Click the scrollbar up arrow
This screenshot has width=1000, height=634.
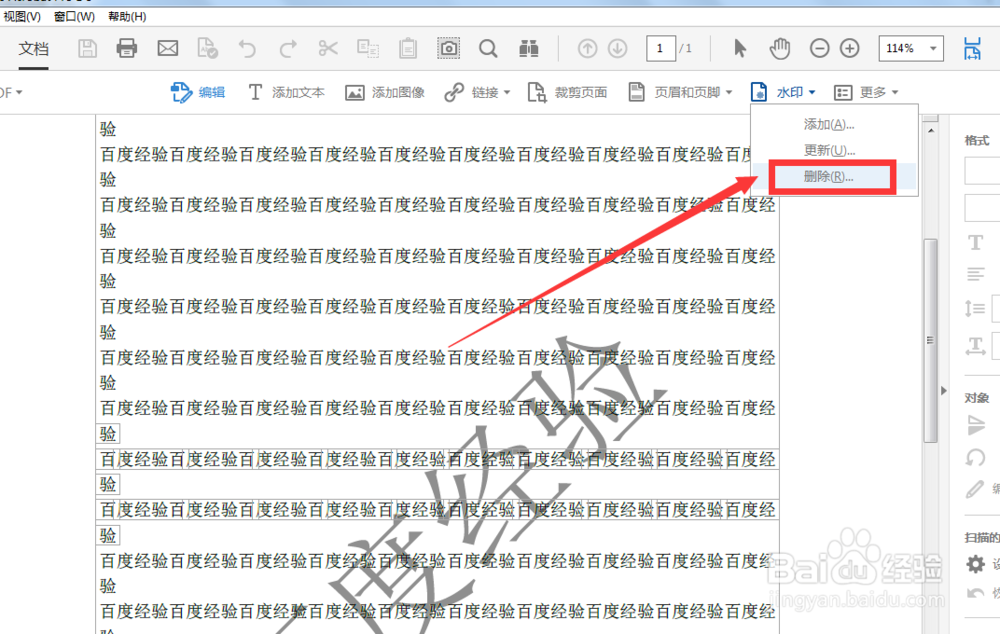(931, 130)
